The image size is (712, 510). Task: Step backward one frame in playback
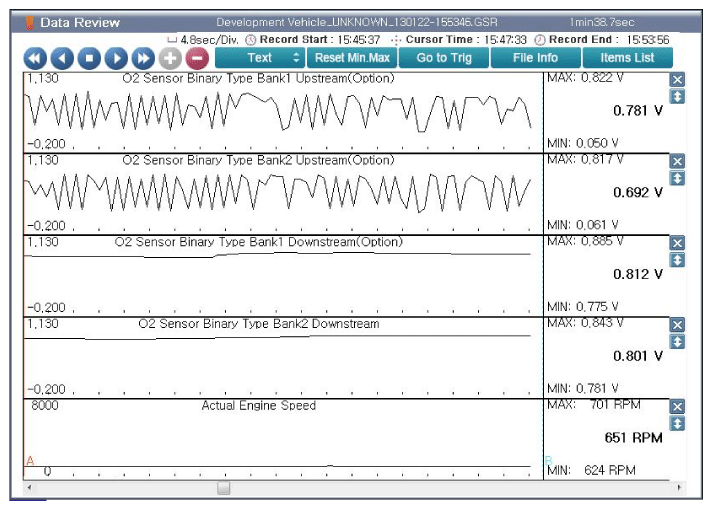pos(62,58)
